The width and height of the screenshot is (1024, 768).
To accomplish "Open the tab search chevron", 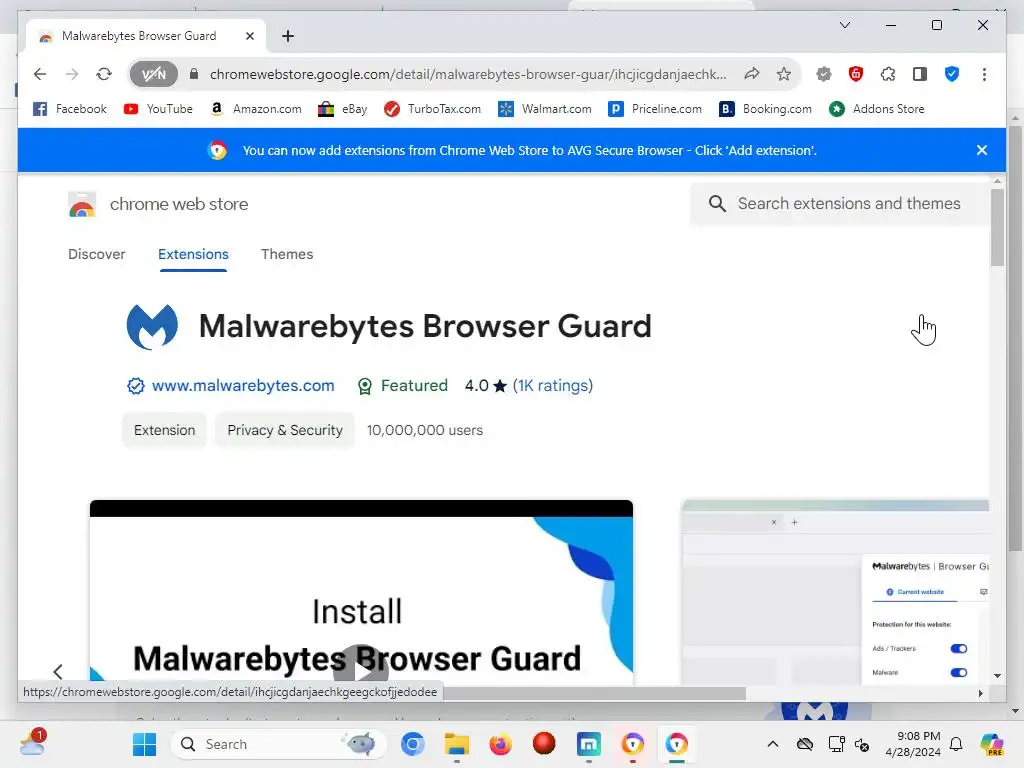I will click(x=844, y=25).
